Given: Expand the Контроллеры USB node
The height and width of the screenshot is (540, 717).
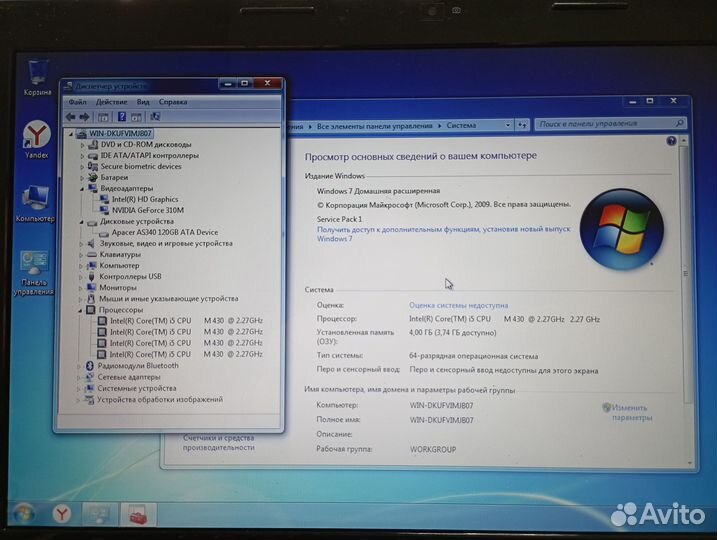Looking at the screenshot, I should 80,277.
